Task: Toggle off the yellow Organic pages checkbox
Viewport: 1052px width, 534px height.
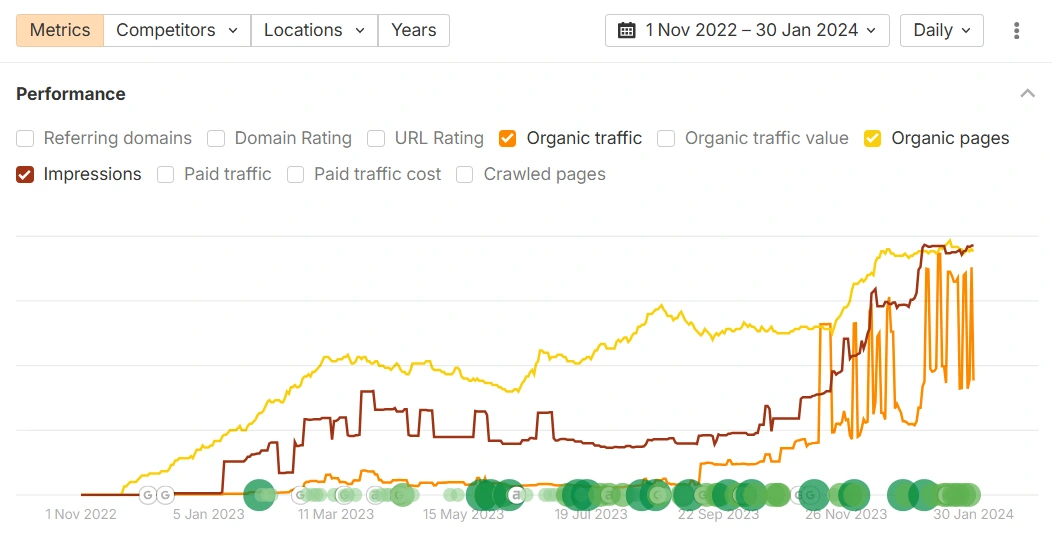Action: (873, 138)
